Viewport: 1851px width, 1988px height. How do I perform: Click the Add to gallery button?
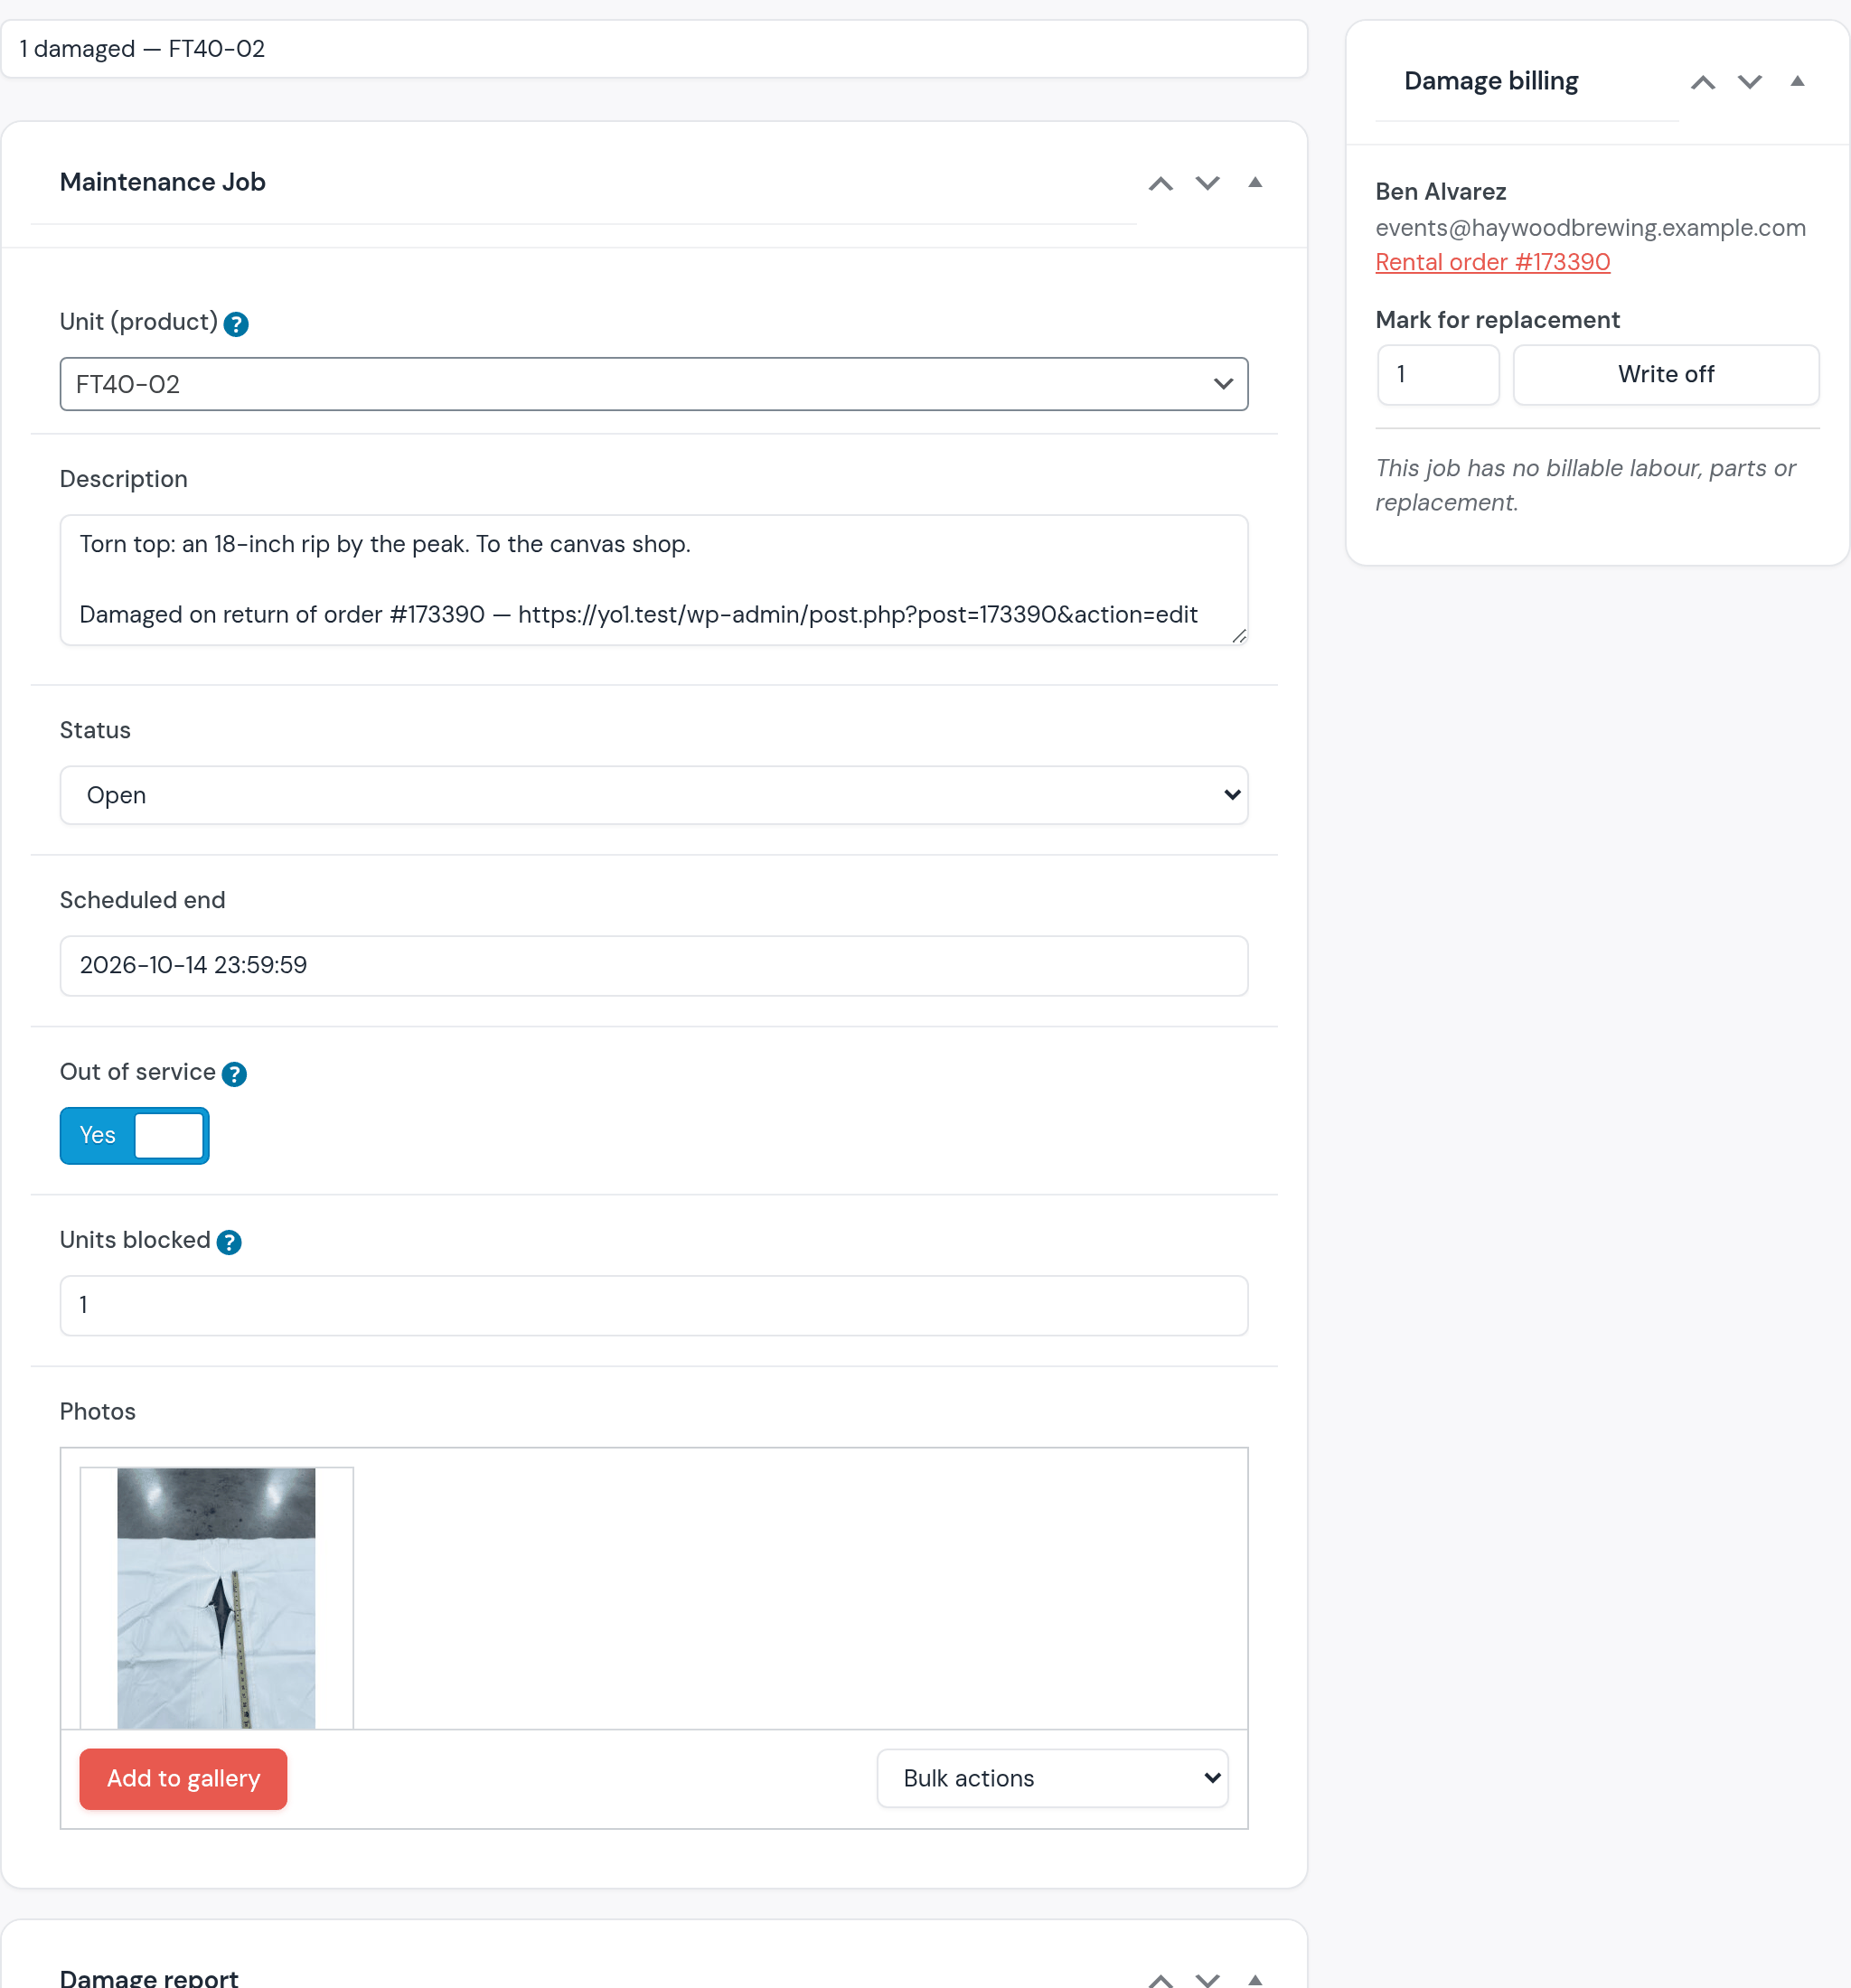pyautogui.click(x=183, y=1779)
